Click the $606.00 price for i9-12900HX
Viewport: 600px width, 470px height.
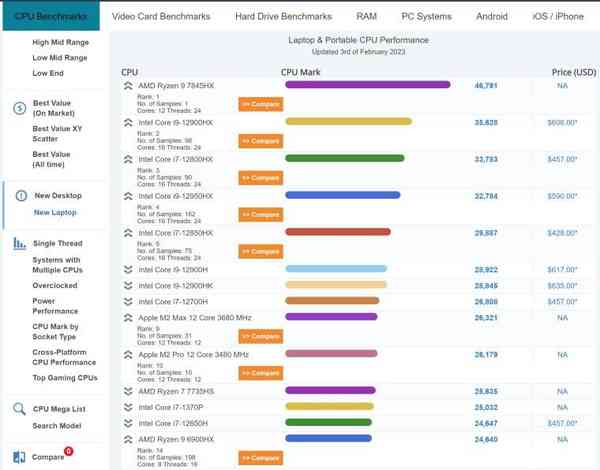[561, 122]
